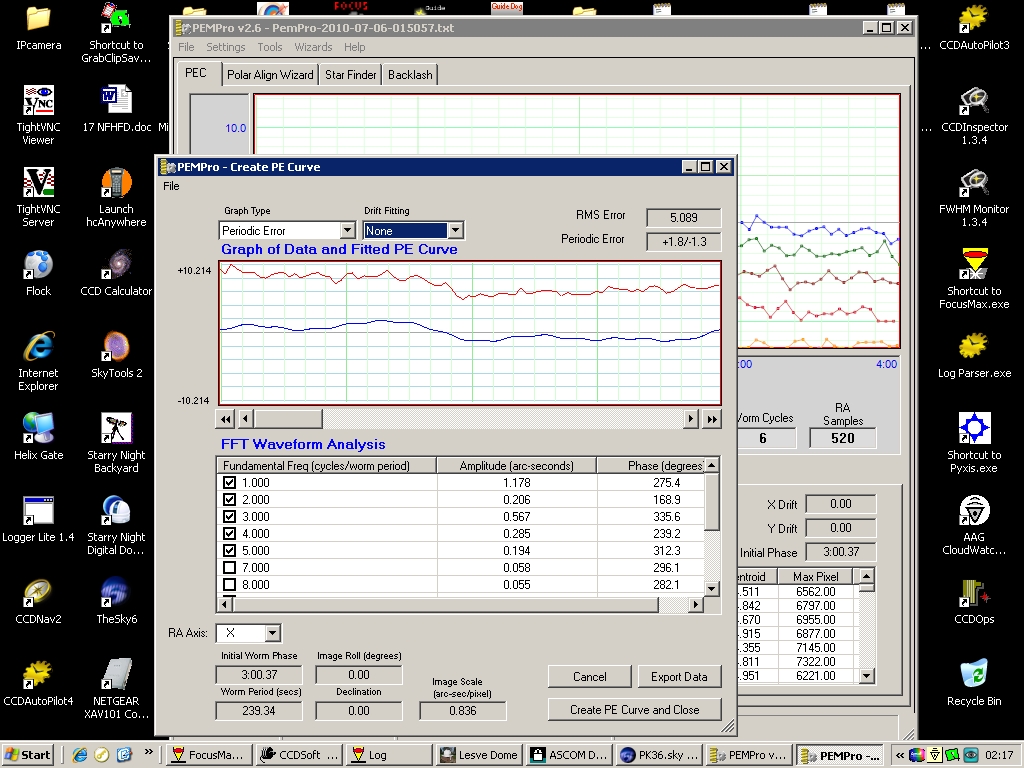
Task: Open NETGEAR XAV101 desktop icon
Action: pos(116,689)
